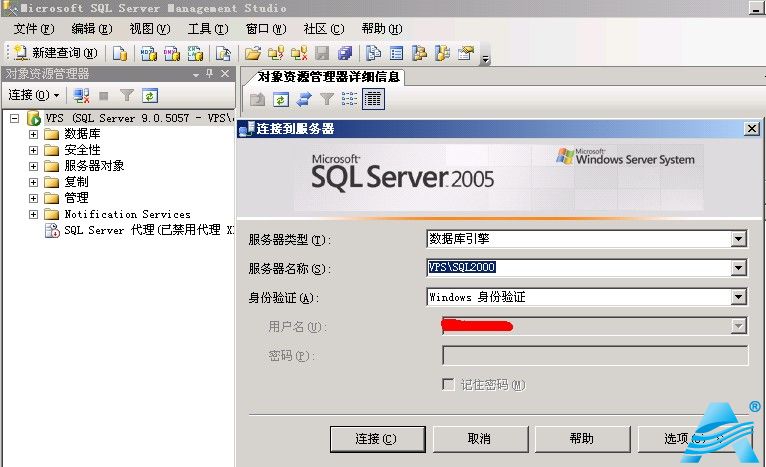Open a Database Engine Query from toolbar
Viewport: 766px width, 467px height.
pos(120,53)
